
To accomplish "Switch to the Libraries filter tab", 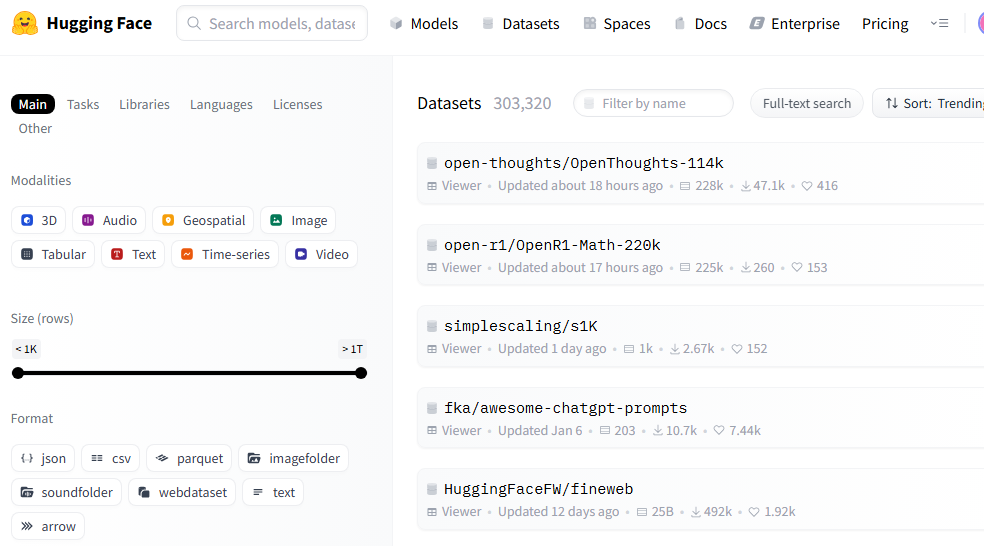I will pyautogui.click(x=144, y=104).
